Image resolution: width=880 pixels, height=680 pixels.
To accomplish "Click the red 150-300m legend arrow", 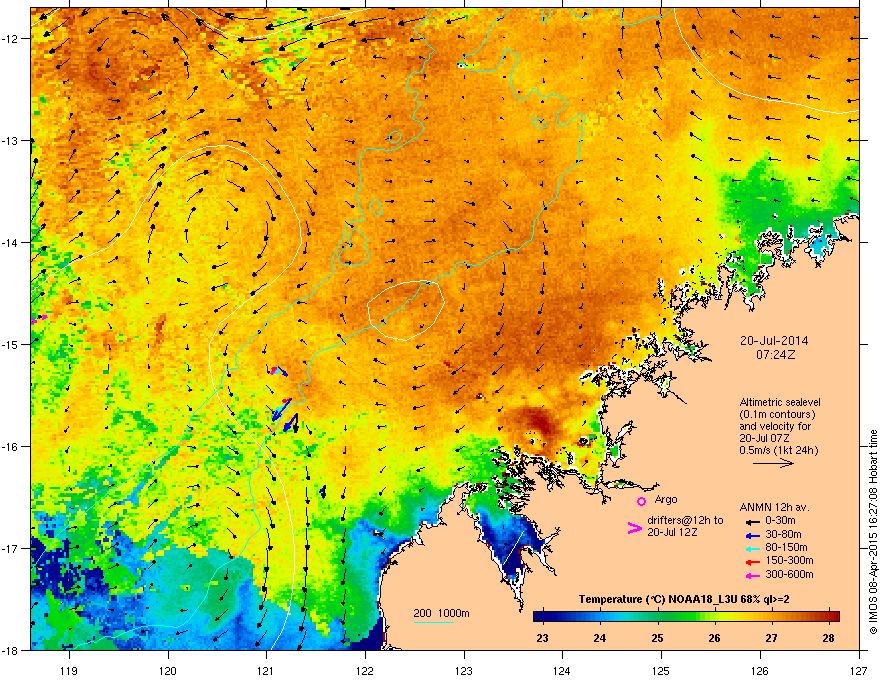I will click(x=752, y=561).
